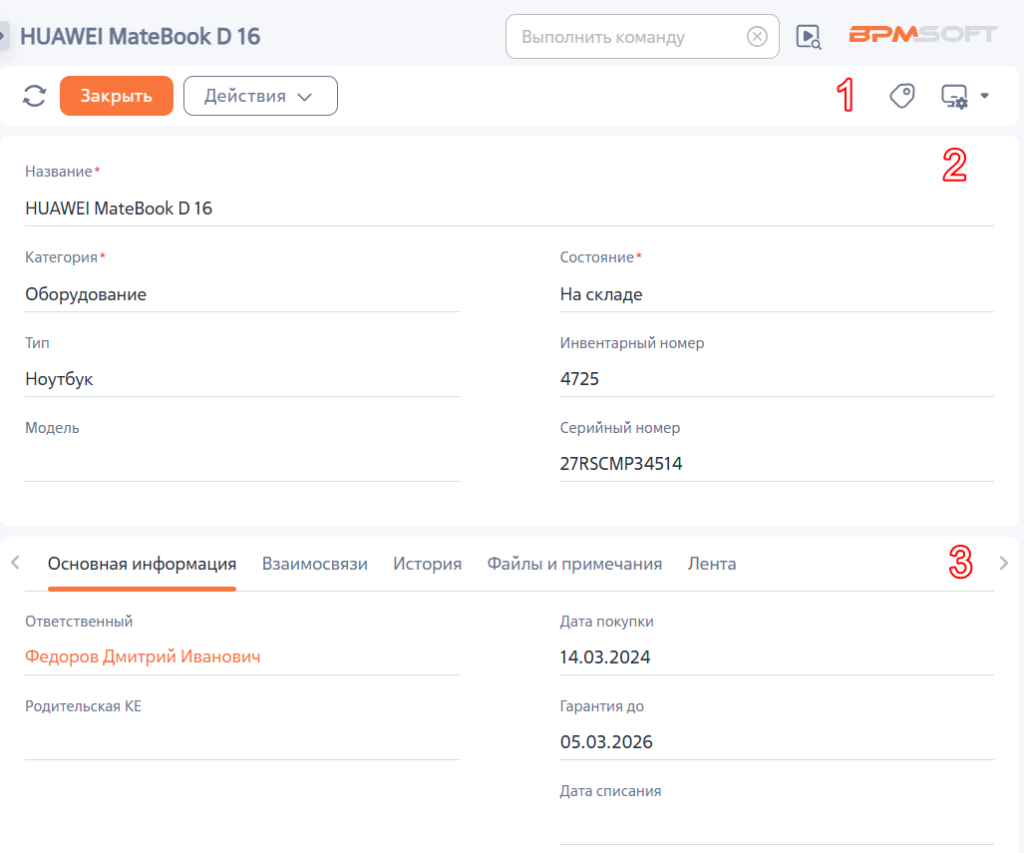The width and height of the screenshot is (1024, 853).
Task: Open the Категория field Оборудование
Action: 242,294
